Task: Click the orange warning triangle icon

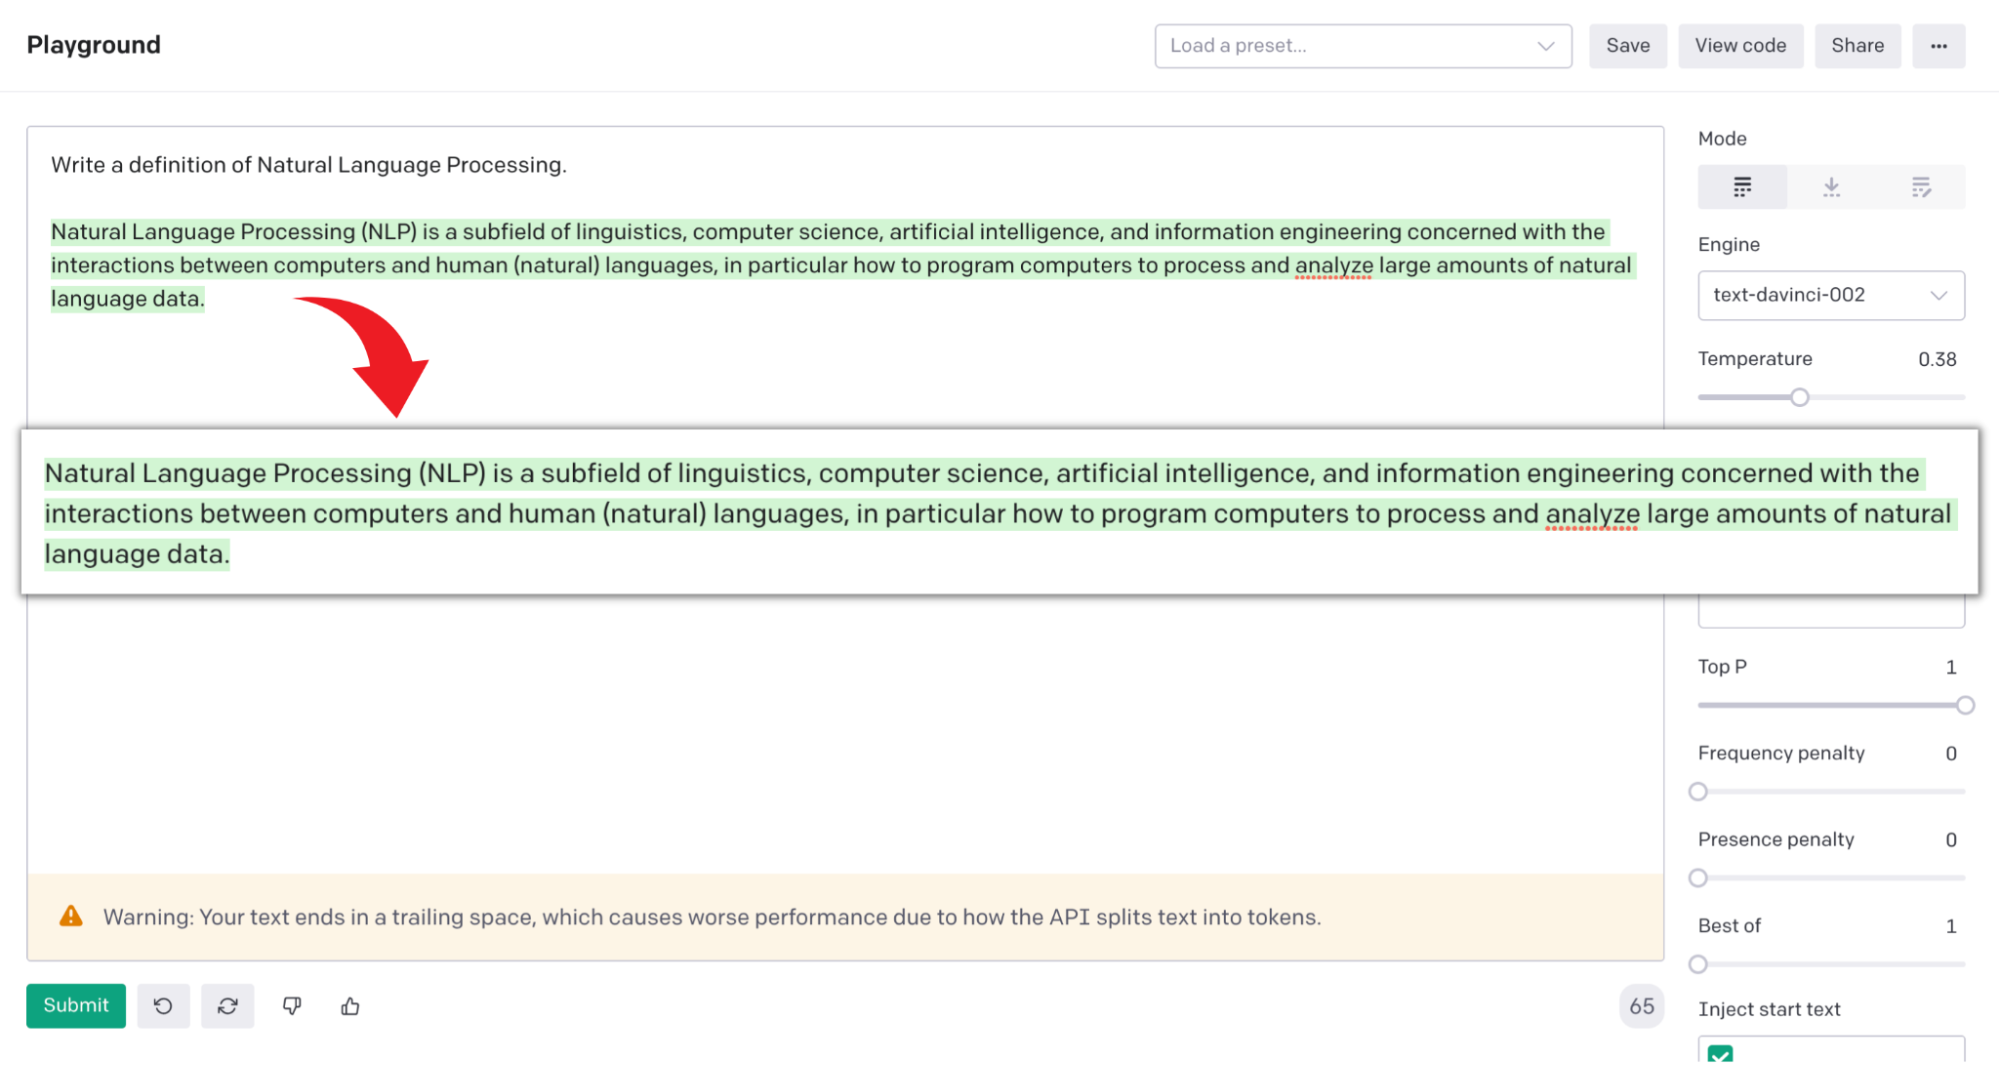Action: [x=71, y=916]
